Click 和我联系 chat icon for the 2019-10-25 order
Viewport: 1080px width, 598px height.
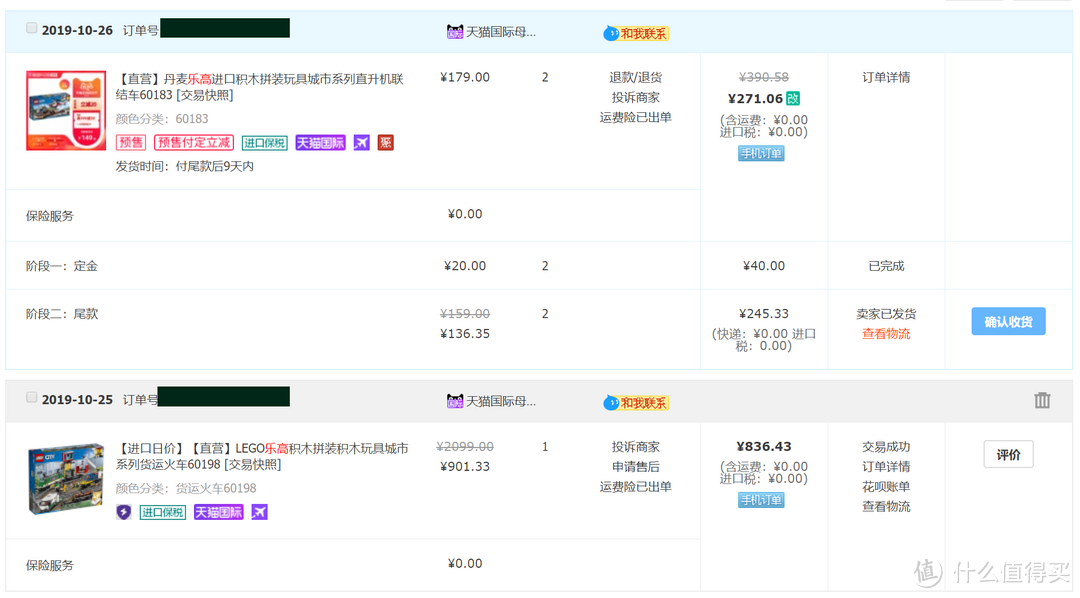coord(611,402)
